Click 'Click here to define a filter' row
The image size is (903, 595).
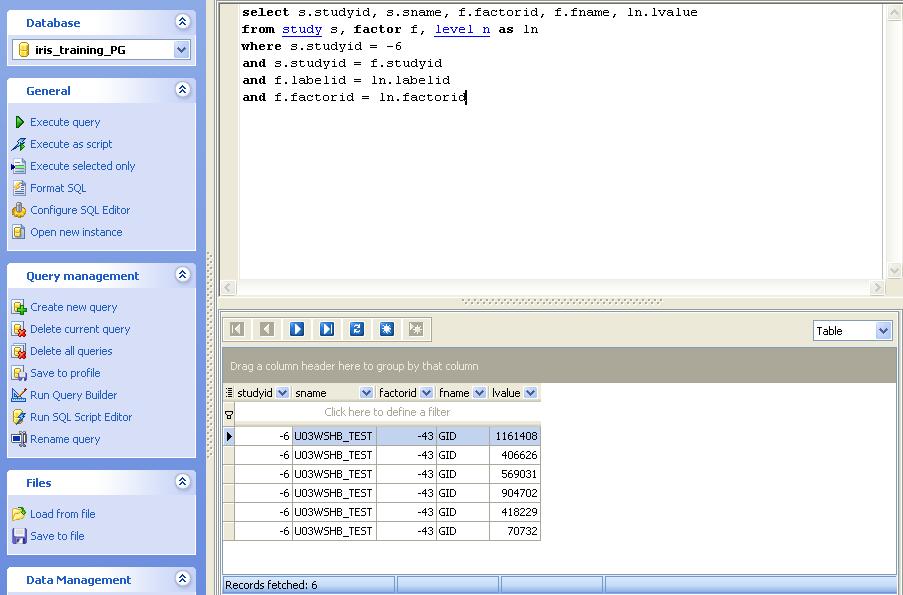click(x=387, y=412)
